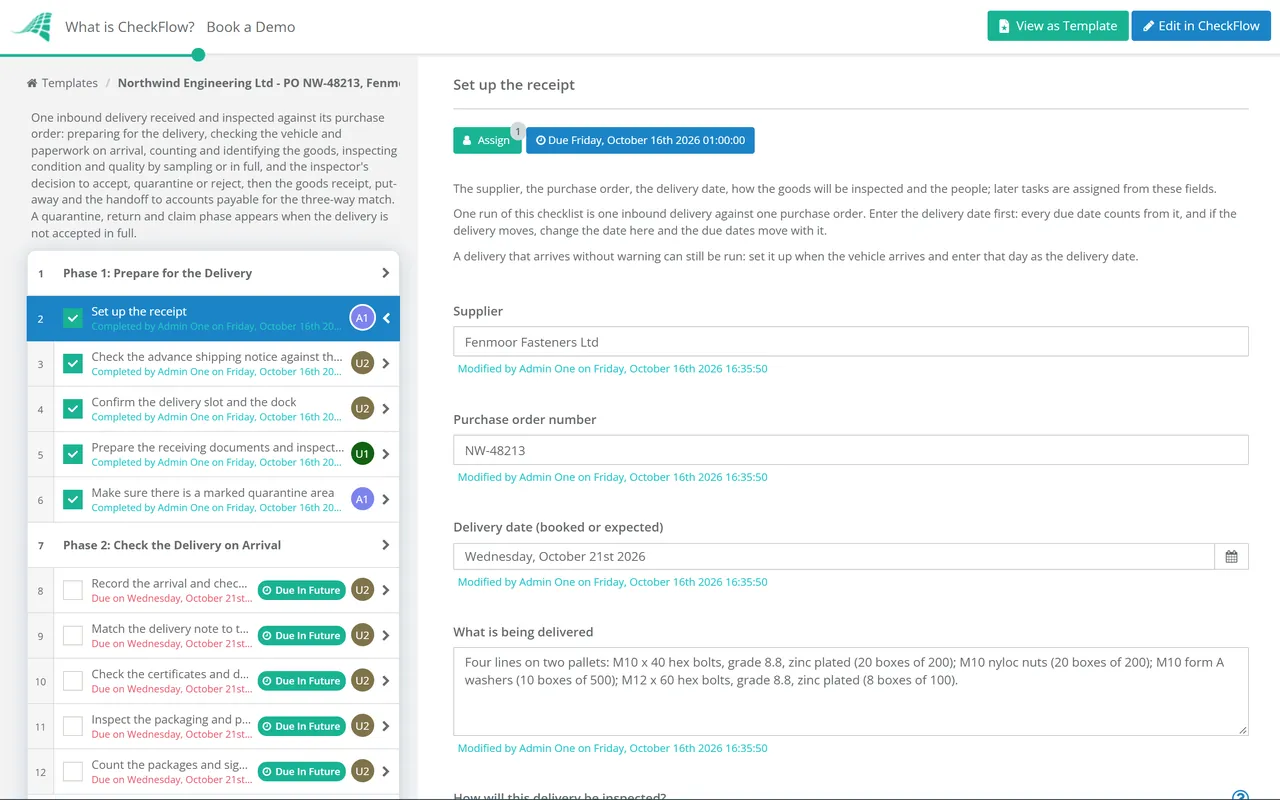Click U2 avatar on Confirm the delivery slot

(362, 408)
